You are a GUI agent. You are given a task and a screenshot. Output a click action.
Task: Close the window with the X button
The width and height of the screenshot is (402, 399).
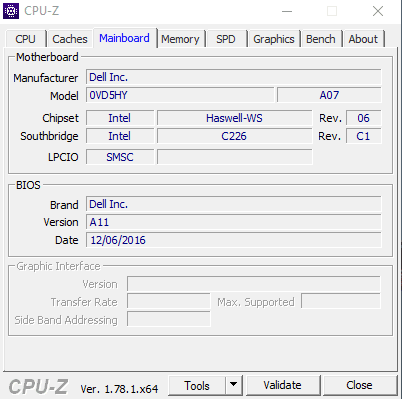coord(378,11)
